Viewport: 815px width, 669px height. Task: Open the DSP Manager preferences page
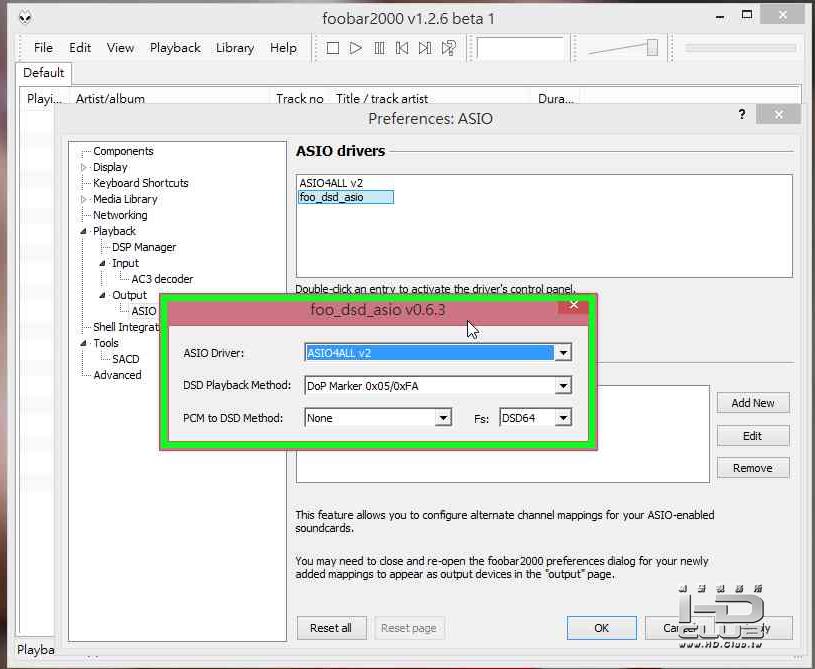pos(144,247)
